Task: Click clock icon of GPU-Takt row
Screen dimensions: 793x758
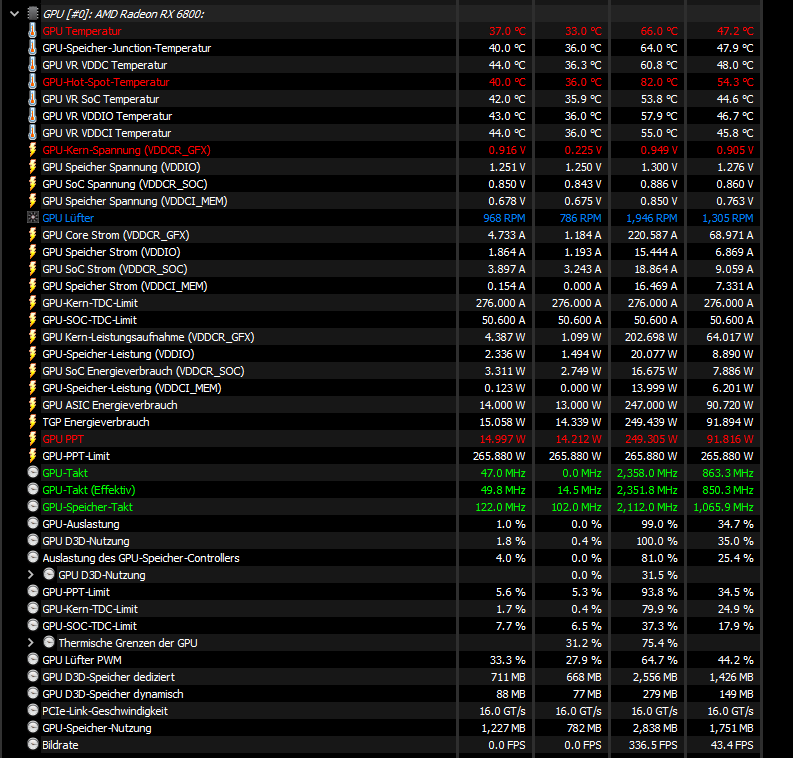Action: point(33,472)
